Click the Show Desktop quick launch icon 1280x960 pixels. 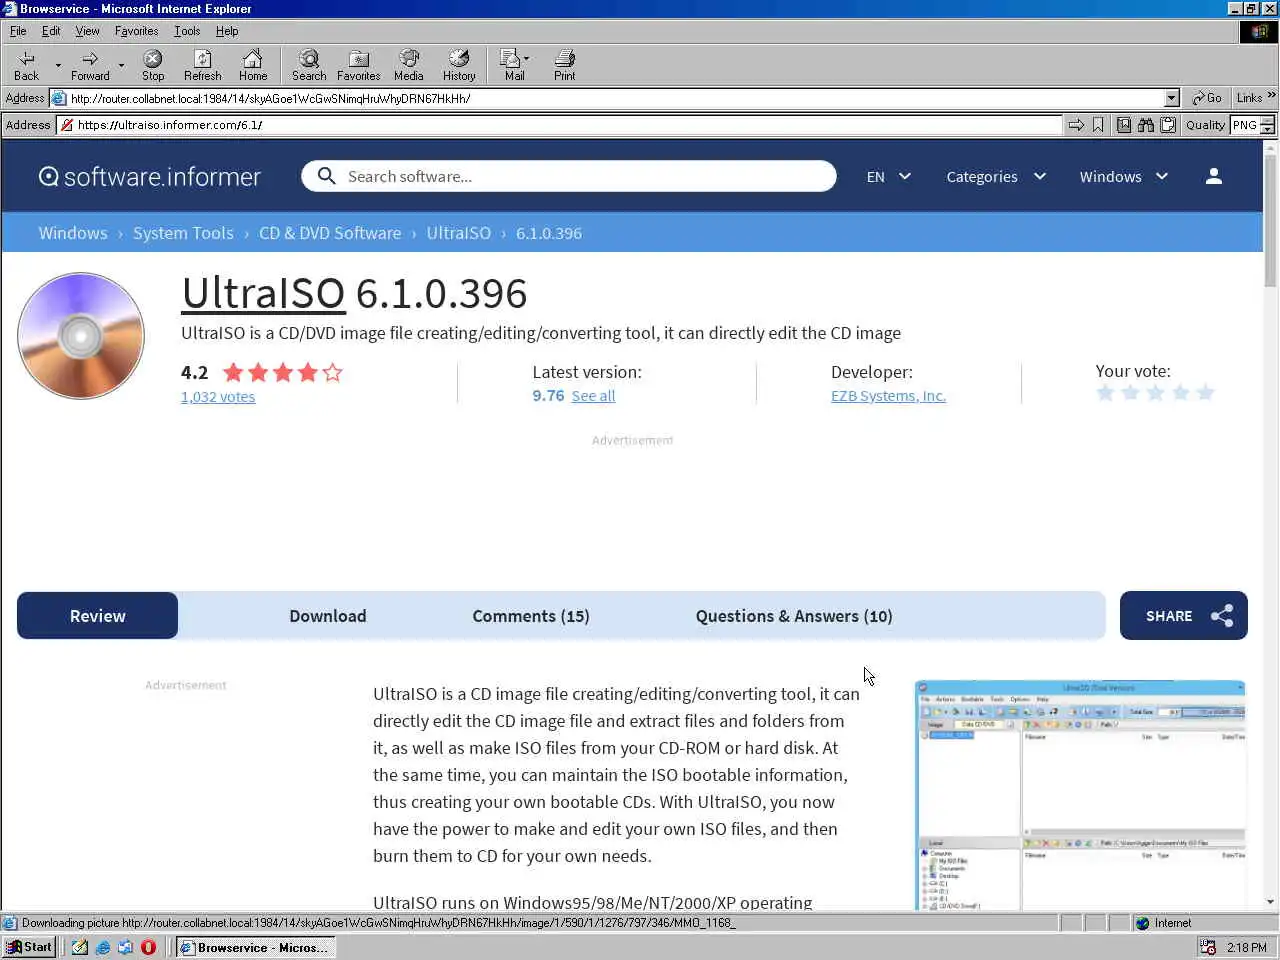(80, 947)
